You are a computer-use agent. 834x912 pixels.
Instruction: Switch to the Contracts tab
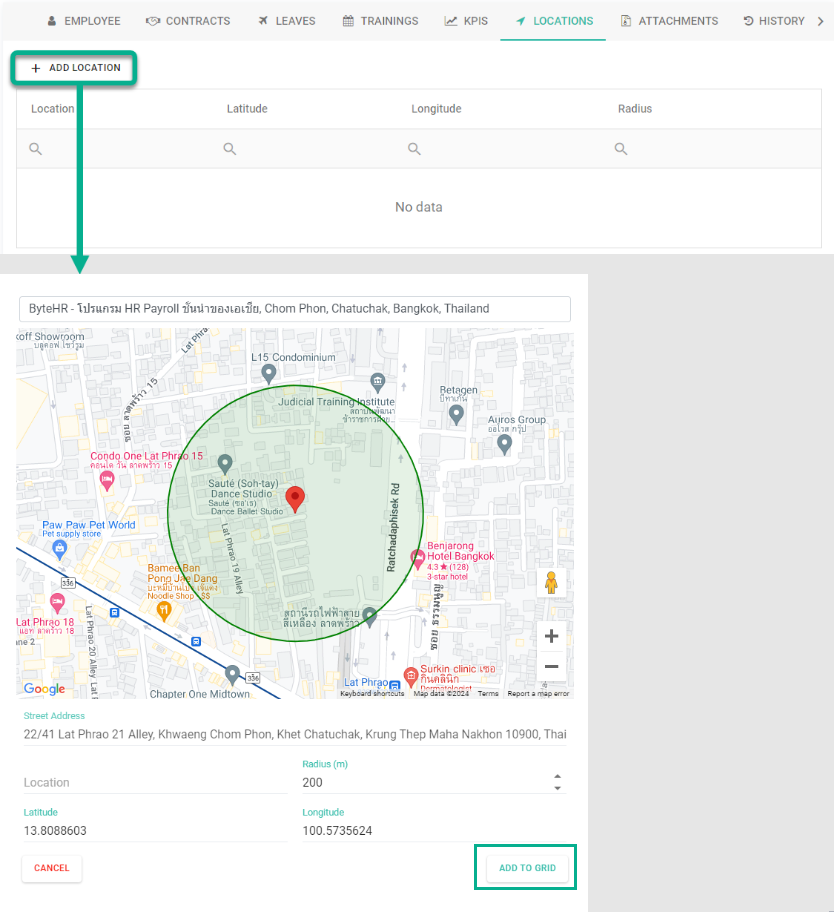pos(188,21)
